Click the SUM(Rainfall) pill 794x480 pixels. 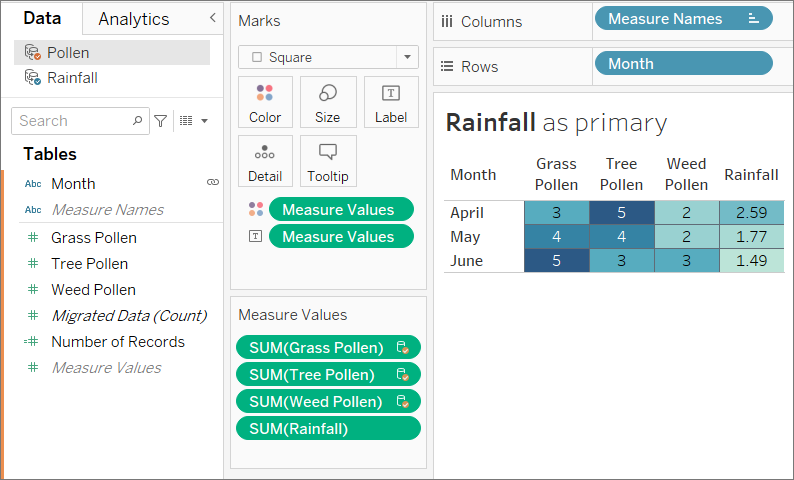(x=328, y=428)
